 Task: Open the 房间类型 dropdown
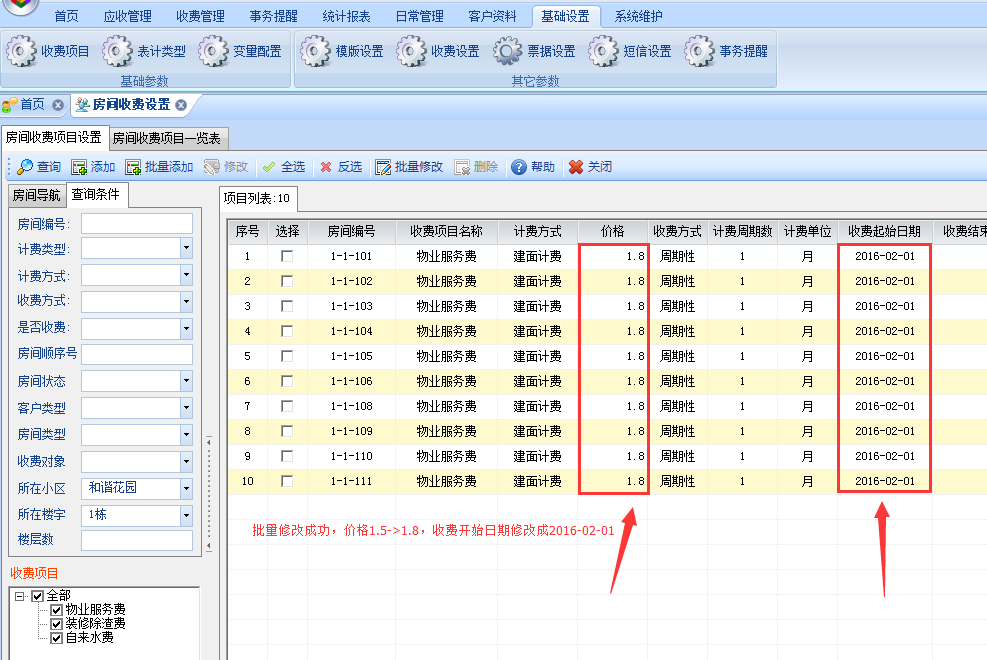pyautogui.click(x=186, y=434)
